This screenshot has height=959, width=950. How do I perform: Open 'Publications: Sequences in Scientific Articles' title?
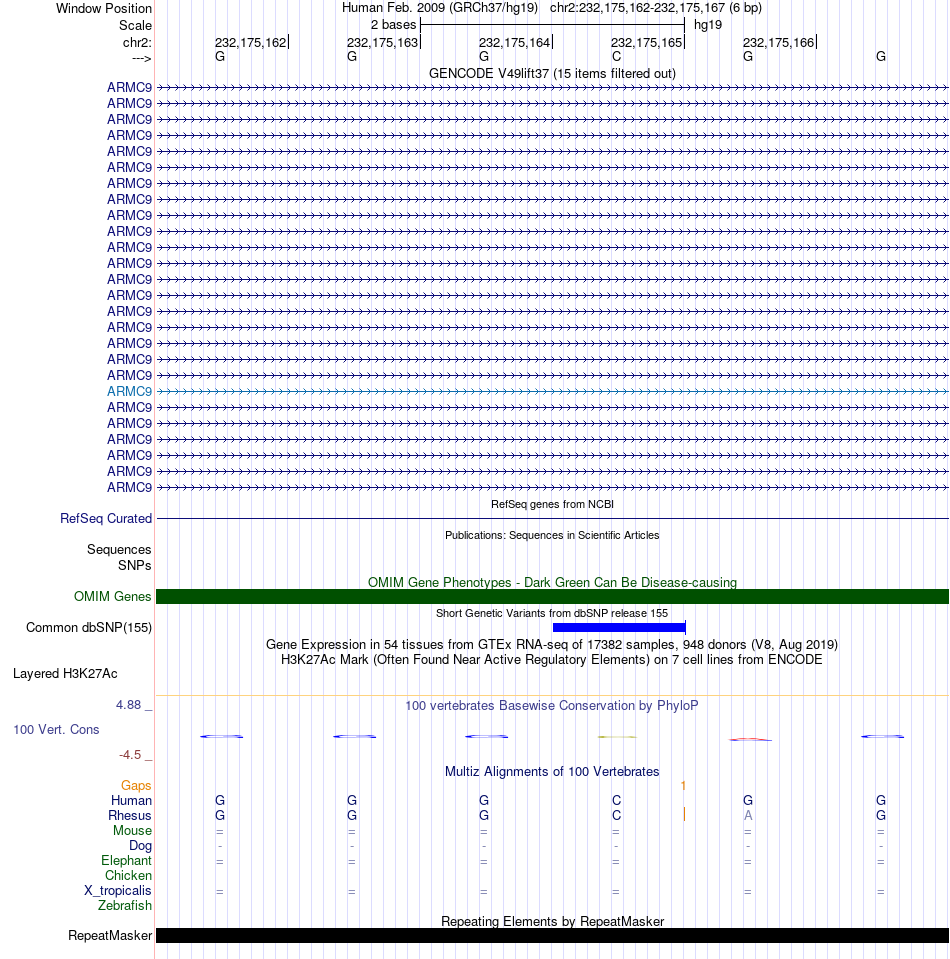coord(552,535)
